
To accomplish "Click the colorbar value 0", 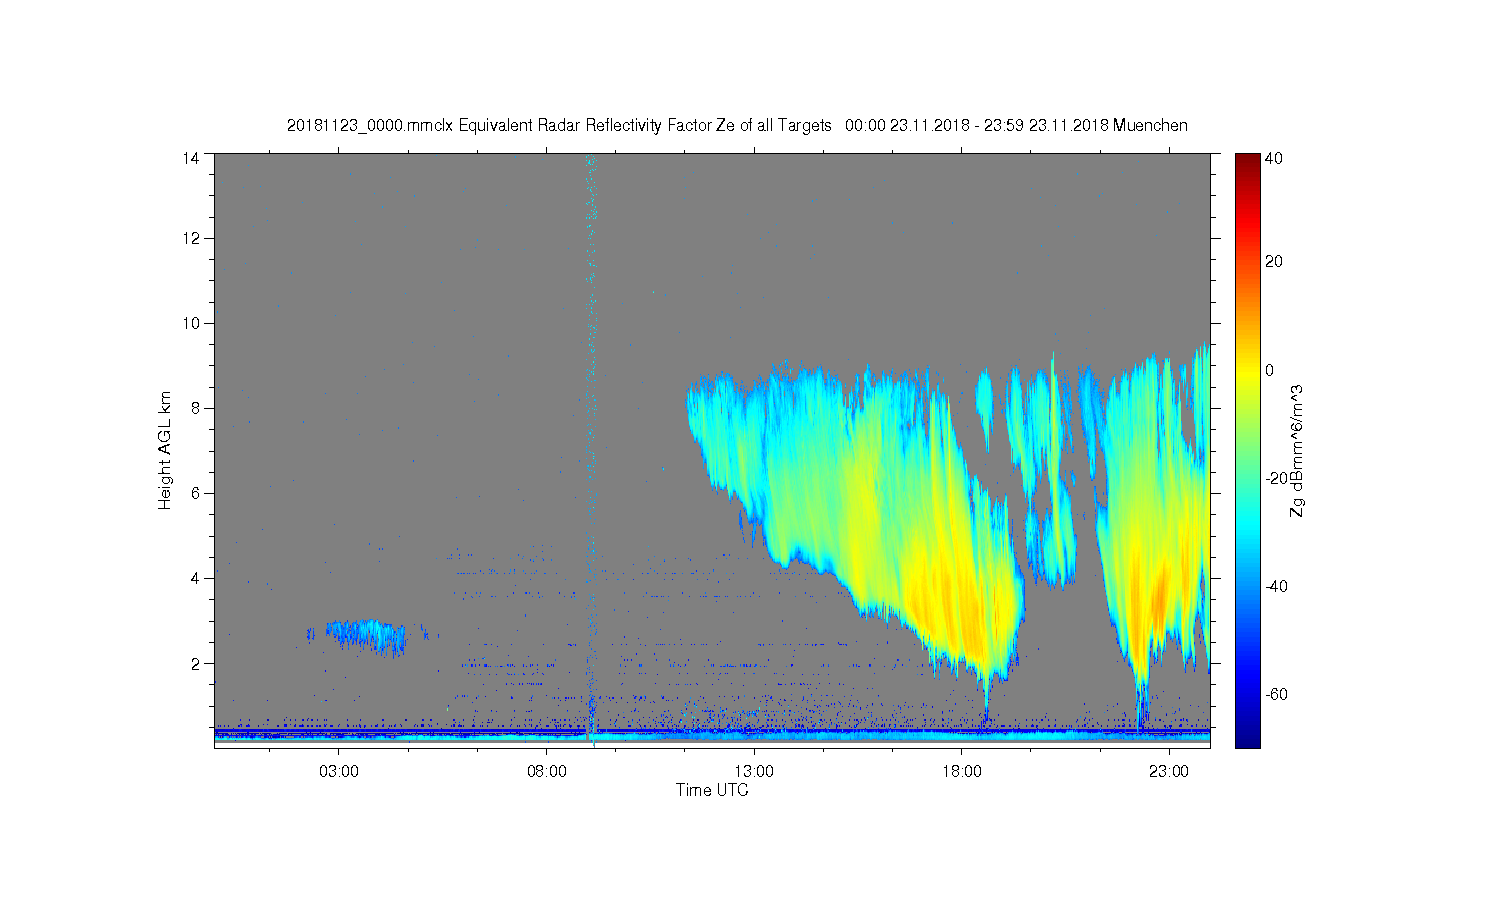I will pos(1270,370).
